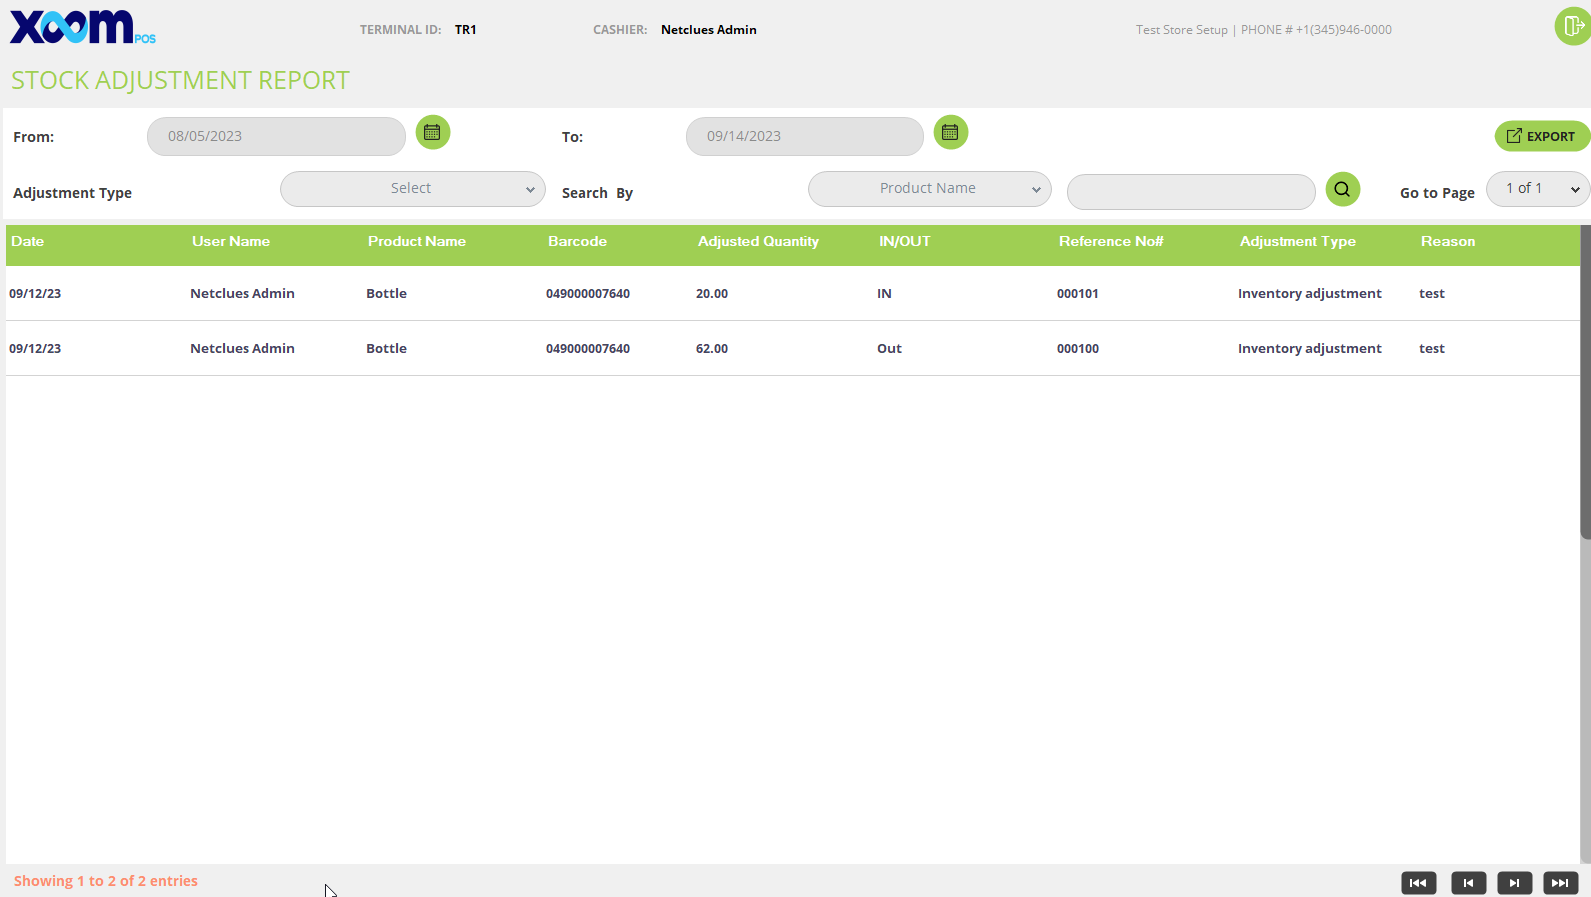This screenshot has width=1591, height=897.
Task: Click the green search magnifier icon
Action: tap(1343, 189)
